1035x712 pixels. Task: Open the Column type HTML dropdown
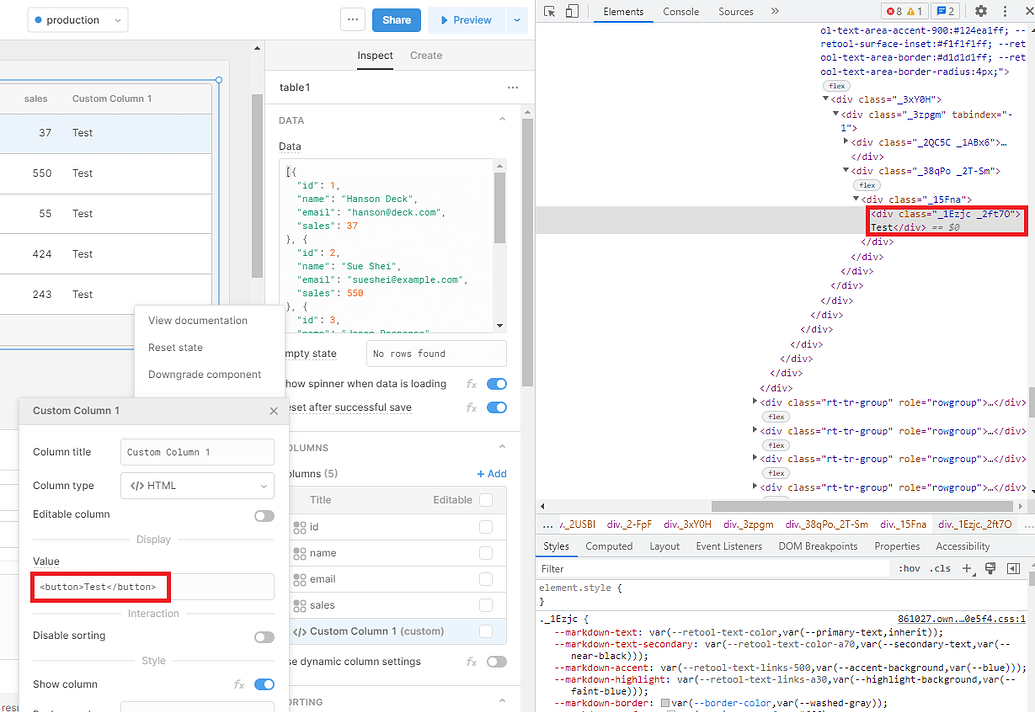tap(197, 485)
